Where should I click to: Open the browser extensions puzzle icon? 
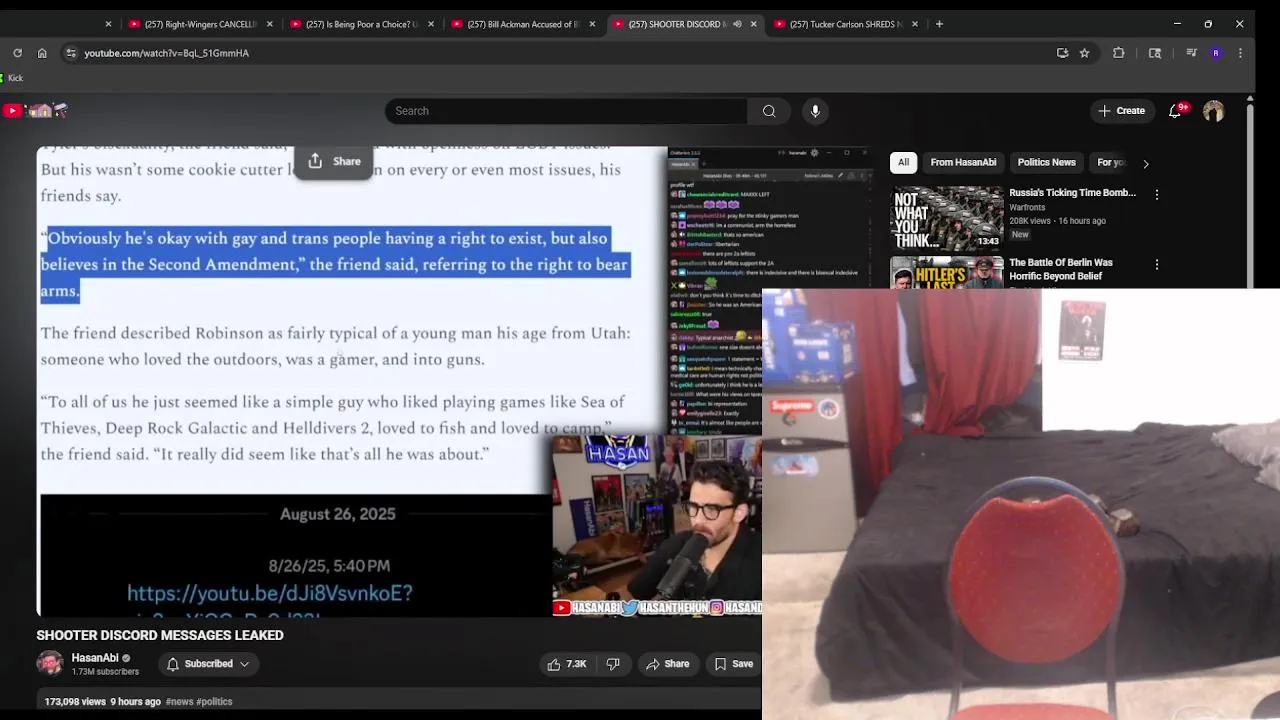click(x=1119, y=53)
